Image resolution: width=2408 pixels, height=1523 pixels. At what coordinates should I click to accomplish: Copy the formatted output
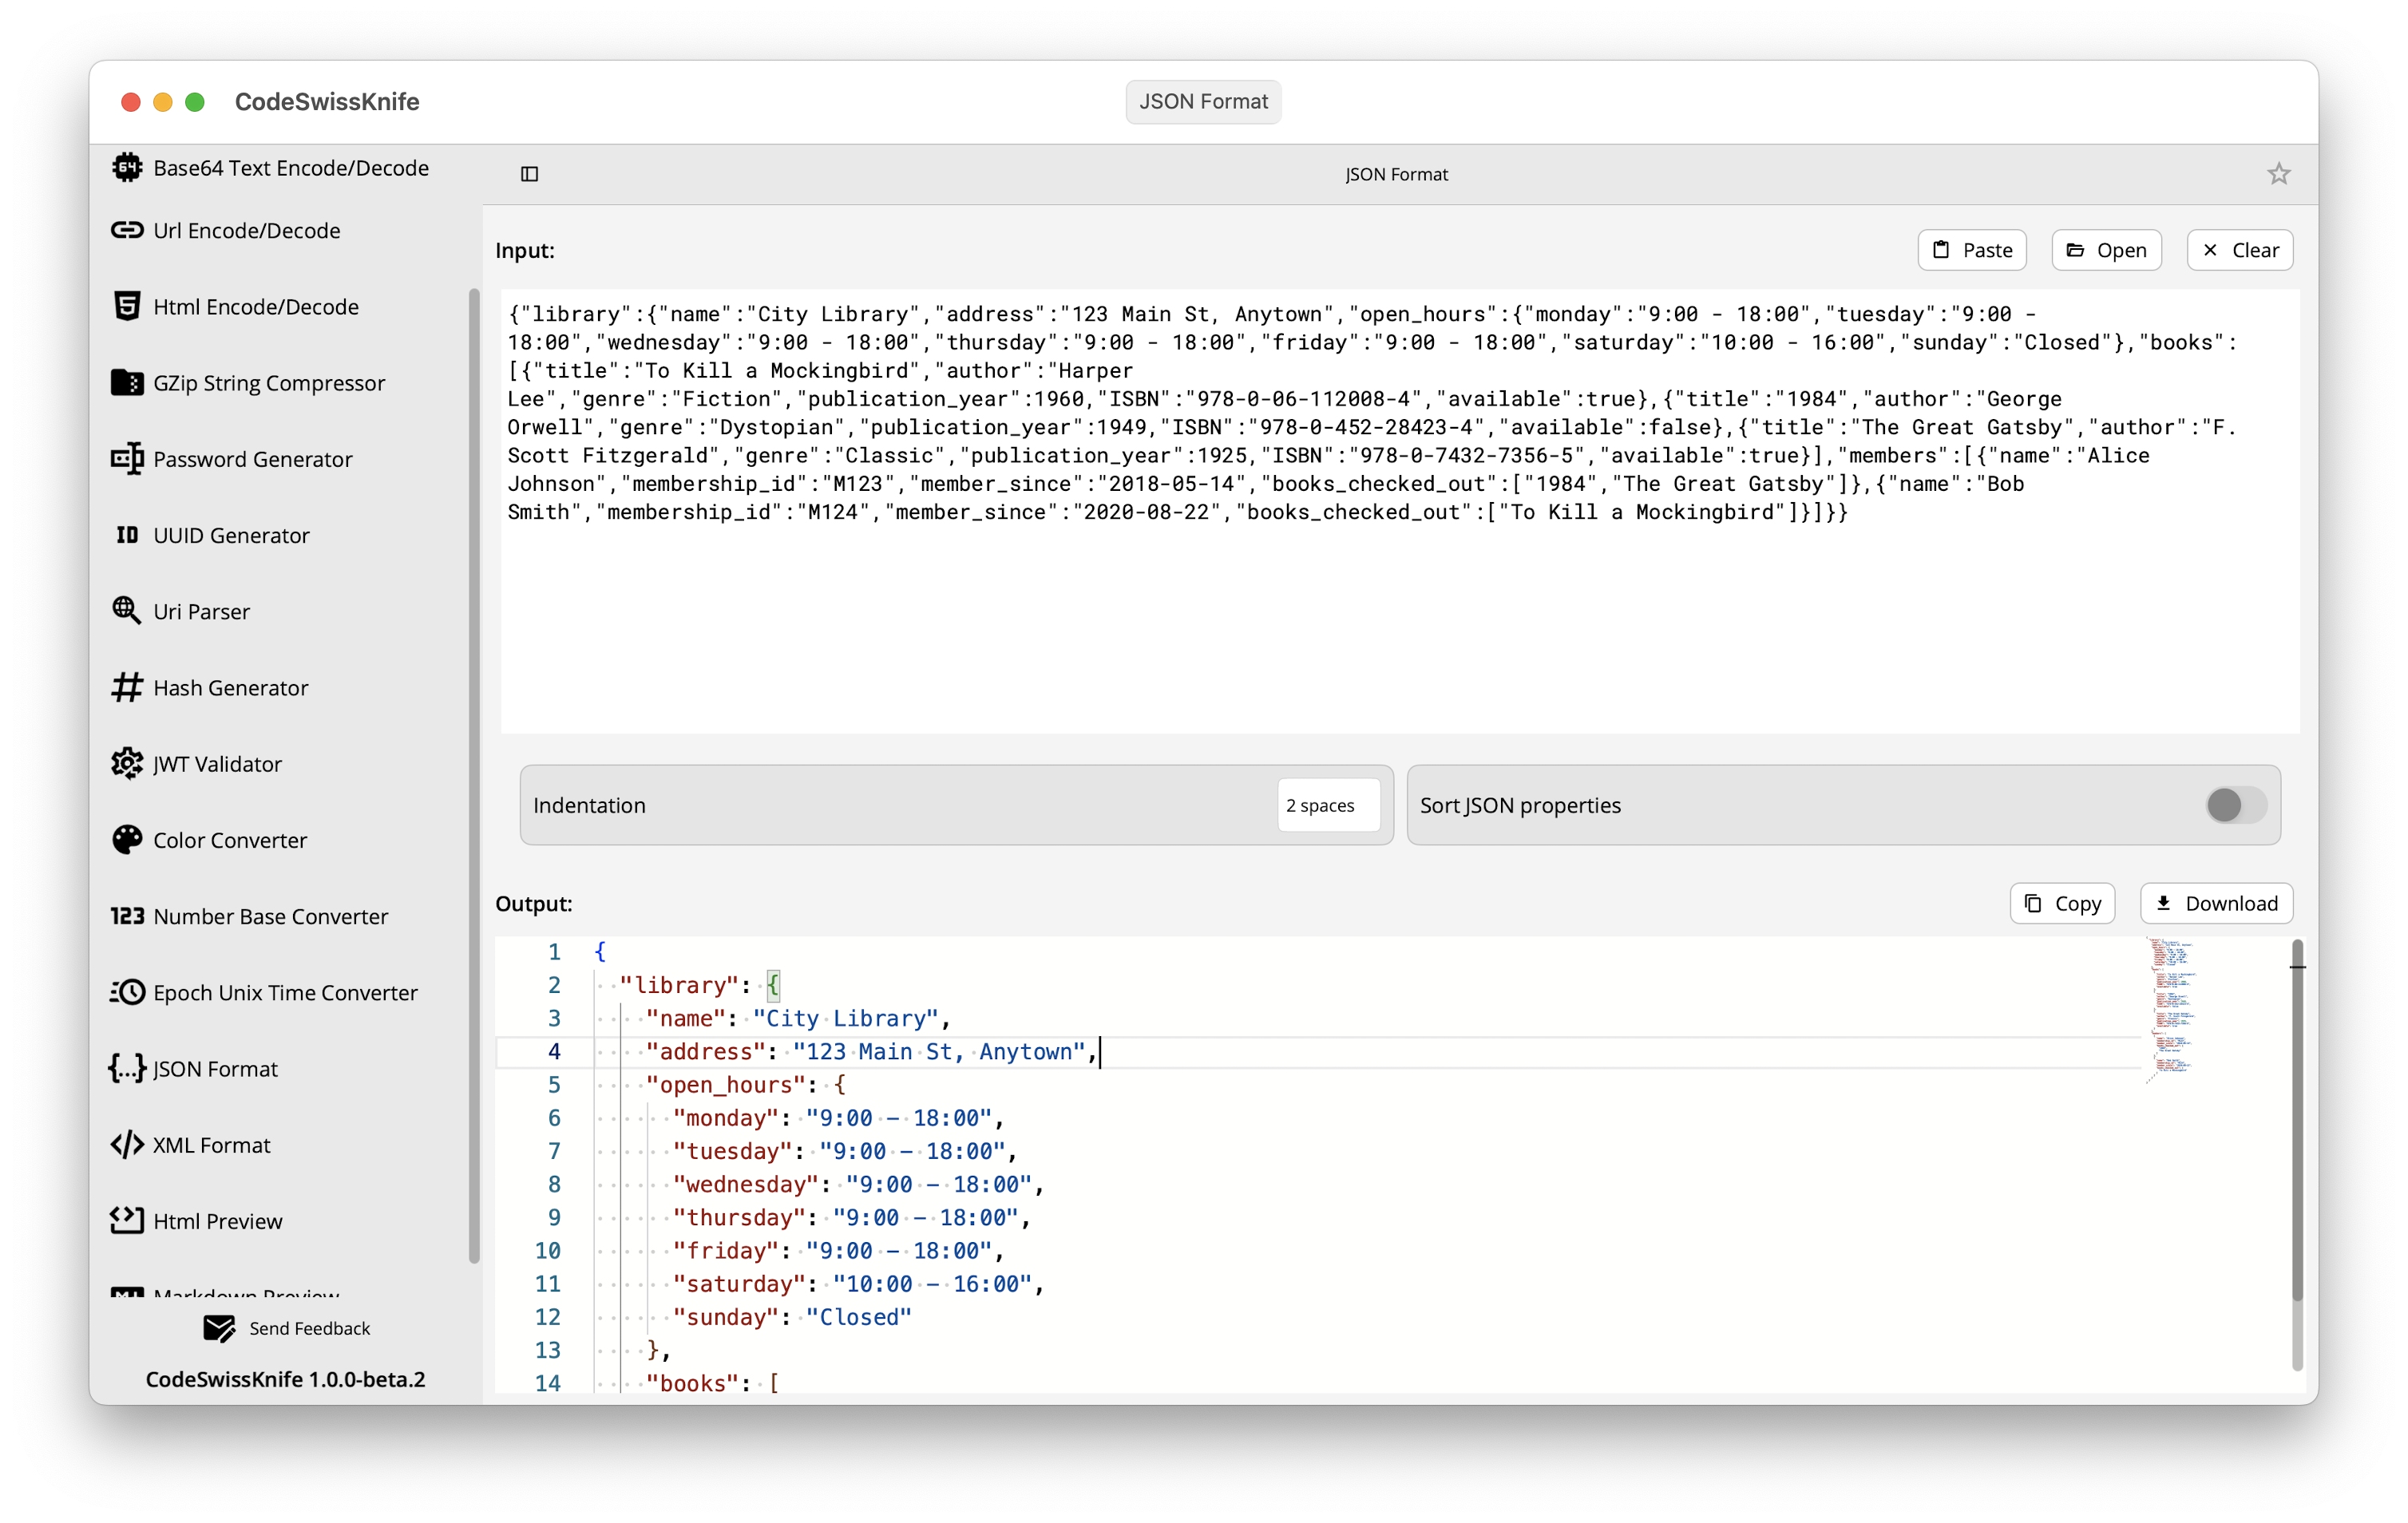(x=2062, y=903)
